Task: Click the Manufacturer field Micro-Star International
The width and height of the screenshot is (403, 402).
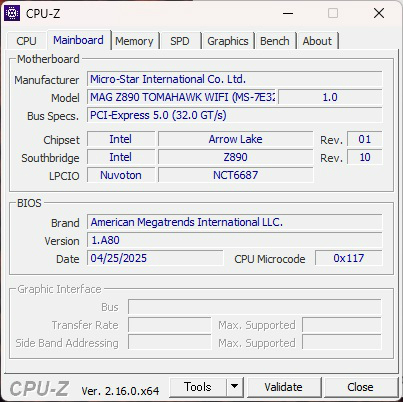Action: click(235, 79)
